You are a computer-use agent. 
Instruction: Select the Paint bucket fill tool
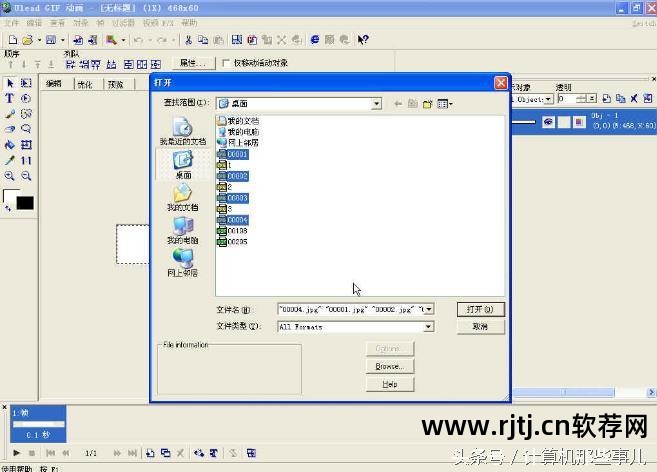point(10,145)
